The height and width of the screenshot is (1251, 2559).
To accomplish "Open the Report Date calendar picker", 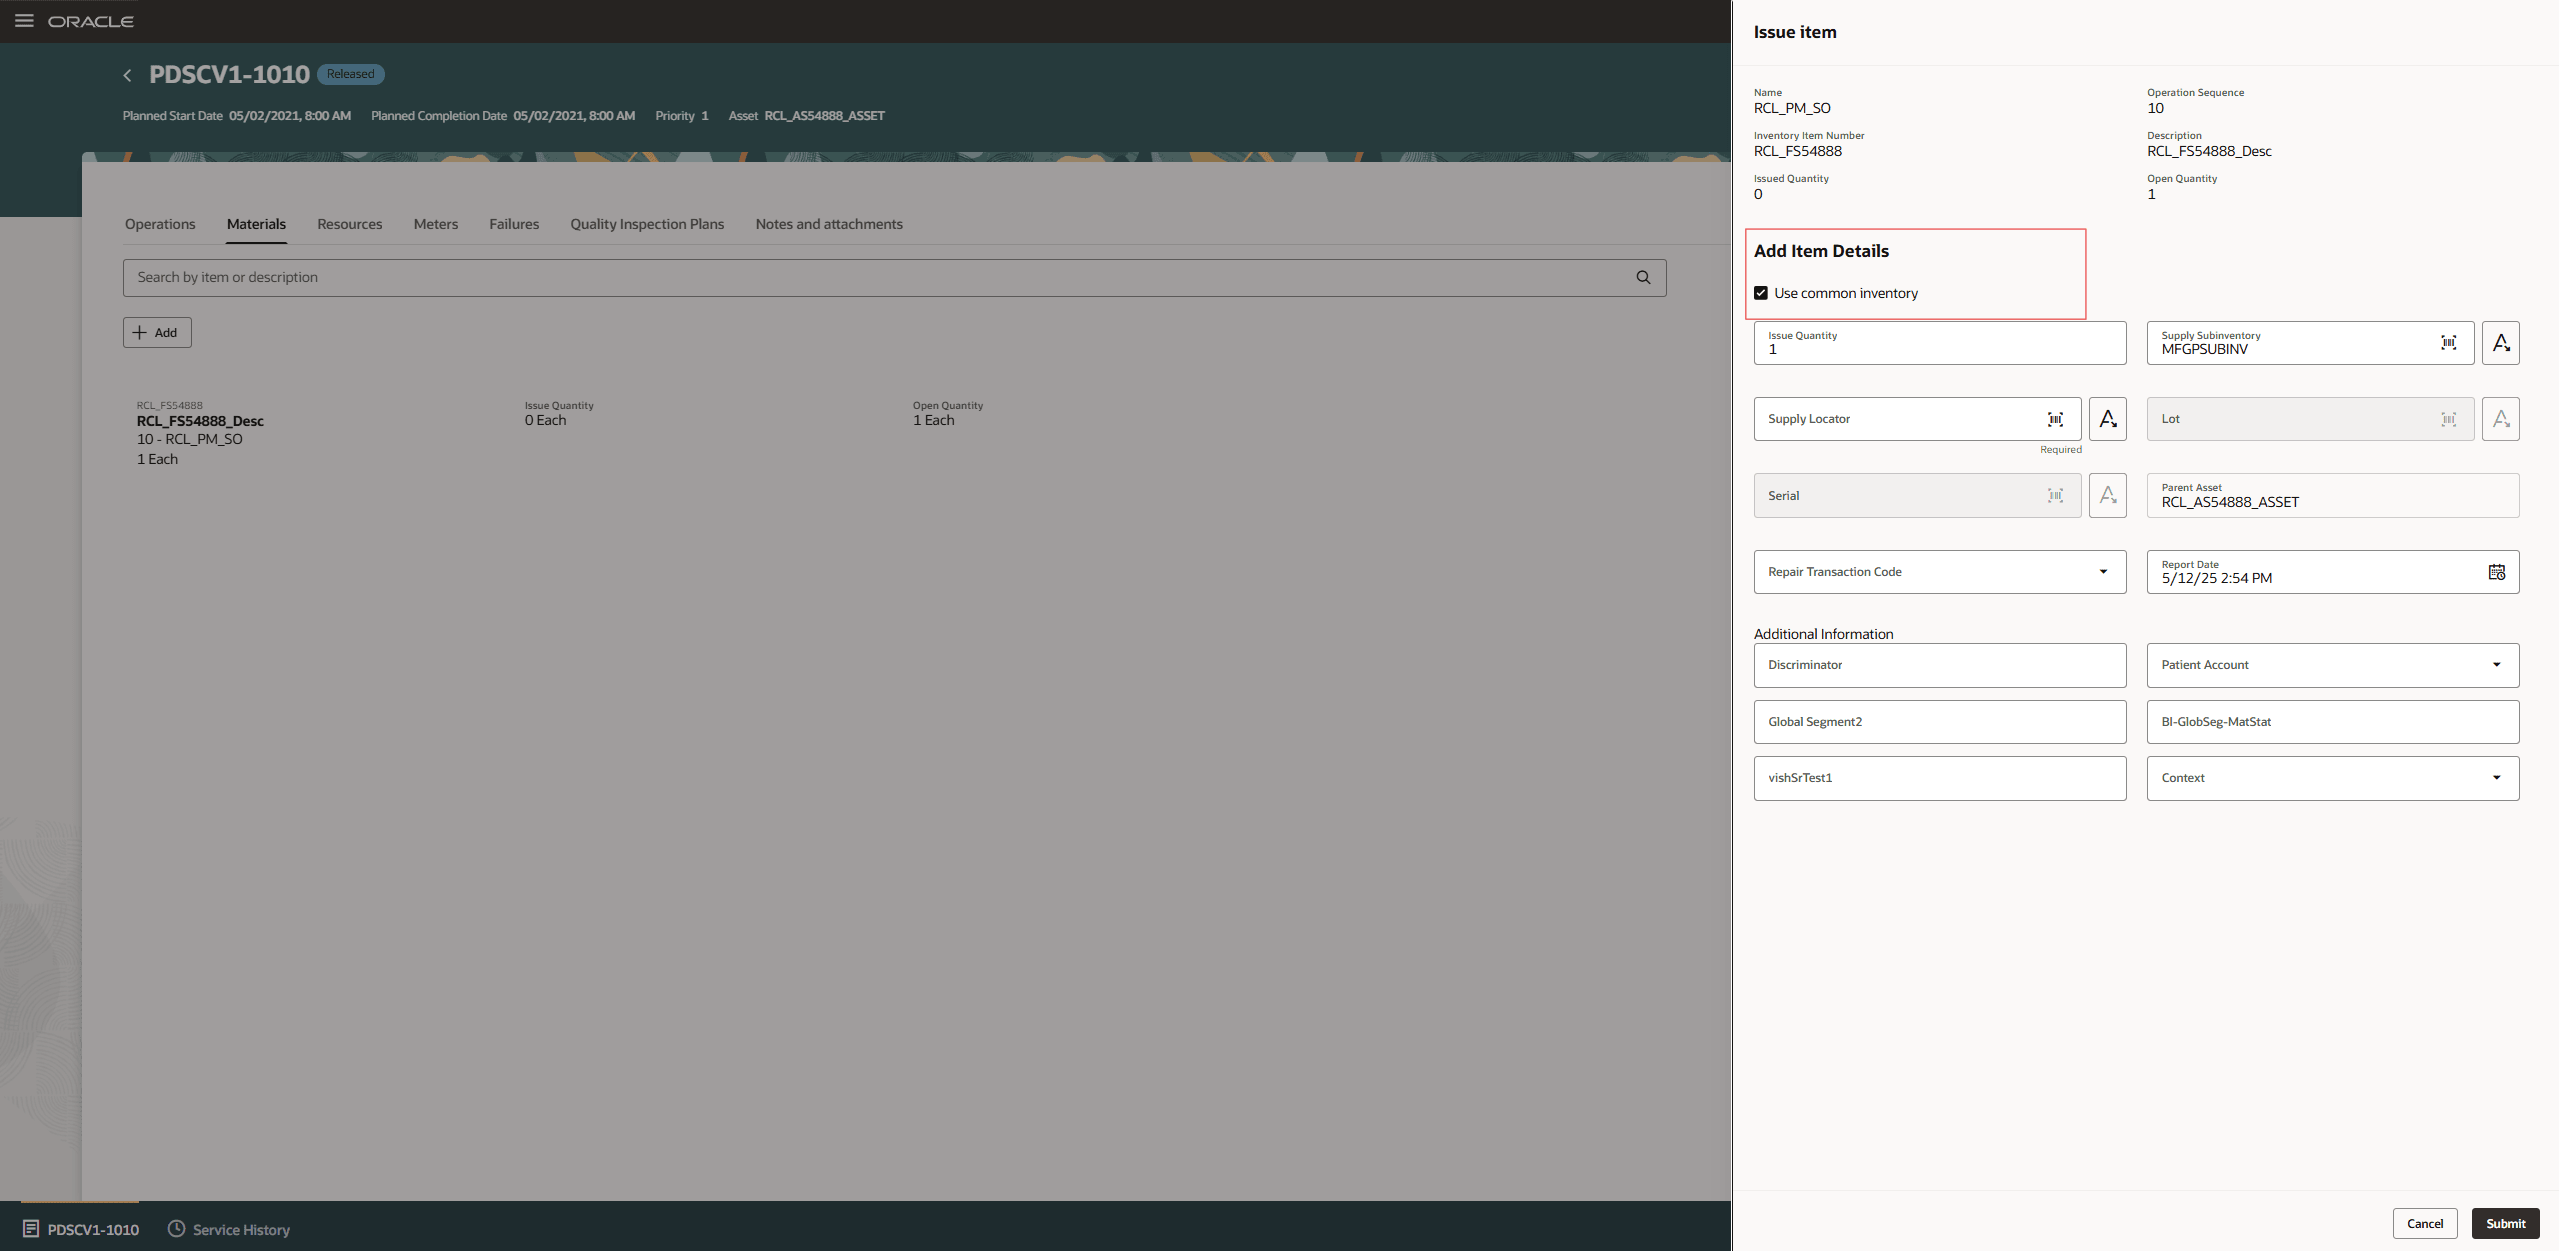I will point(2496,571).
